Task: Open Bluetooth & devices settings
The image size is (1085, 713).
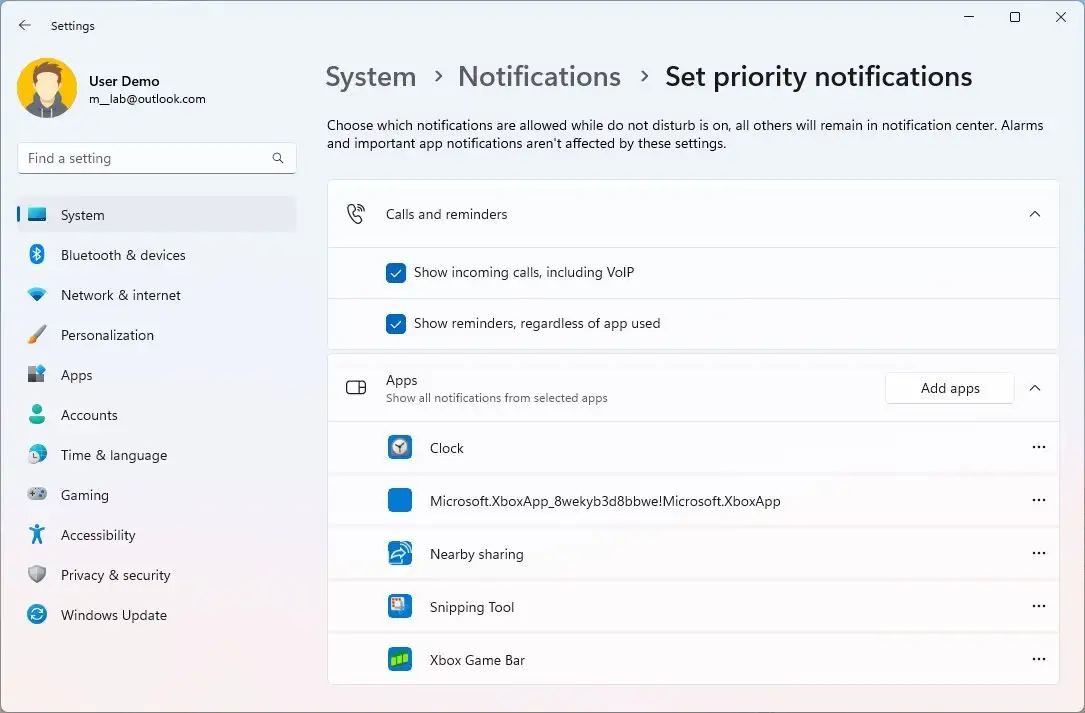Action: pyautogui.click(x=123, y=255)
